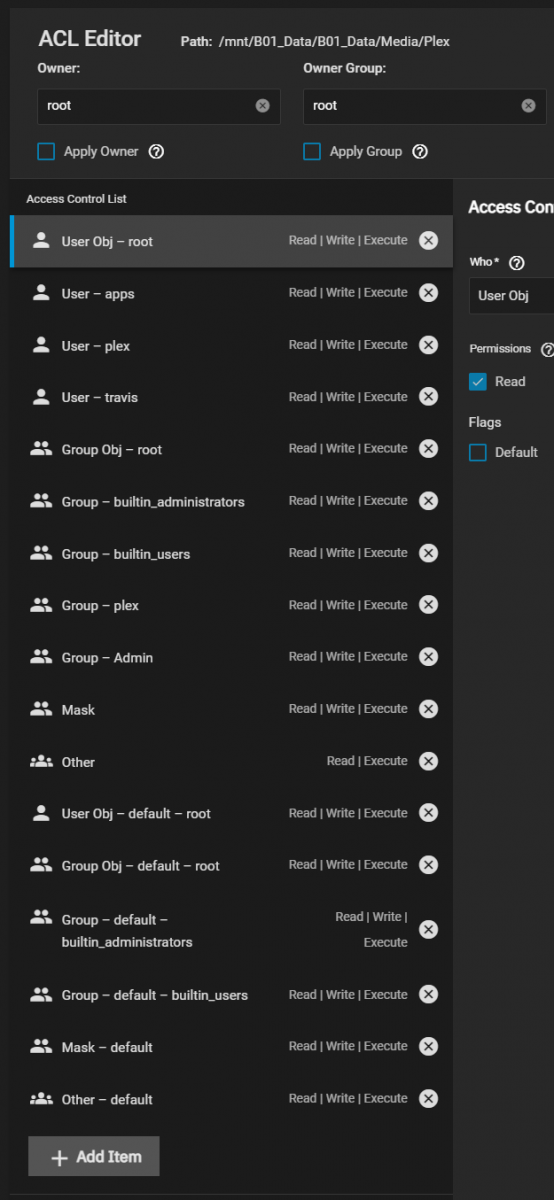Remove the Group – builtin_users entry

click(x=428, y=553)
